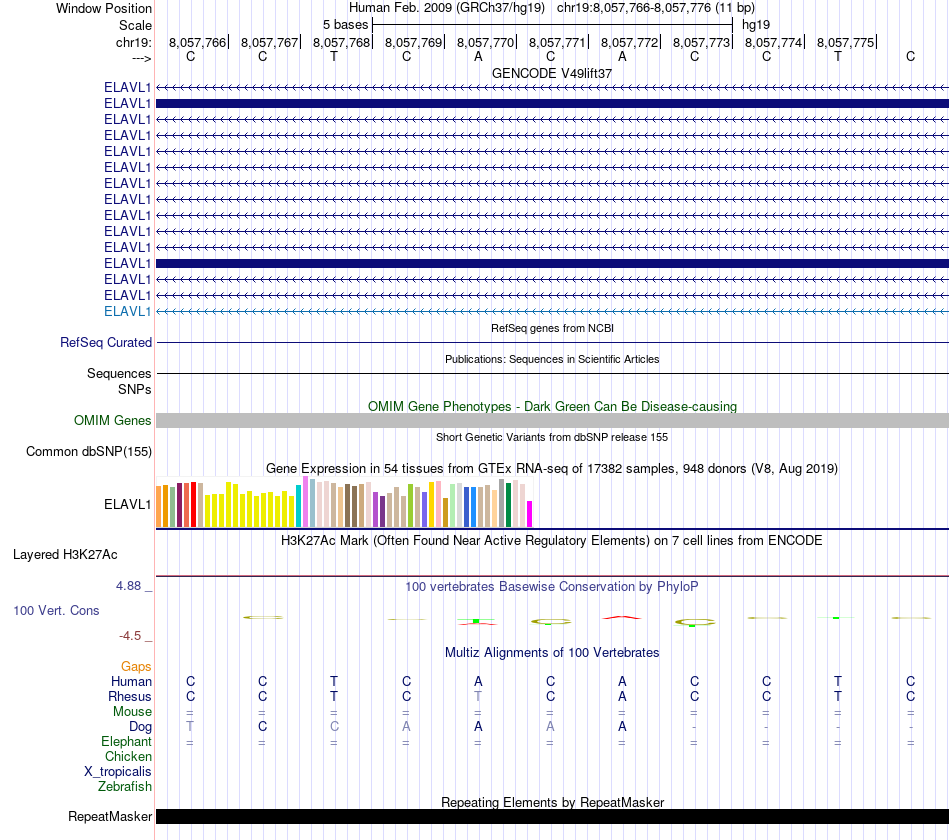Viewport: 950px width, 840px height.
Task: Open the H3K27Ac Mark ENCODE track title
Action: coord(552,541)
